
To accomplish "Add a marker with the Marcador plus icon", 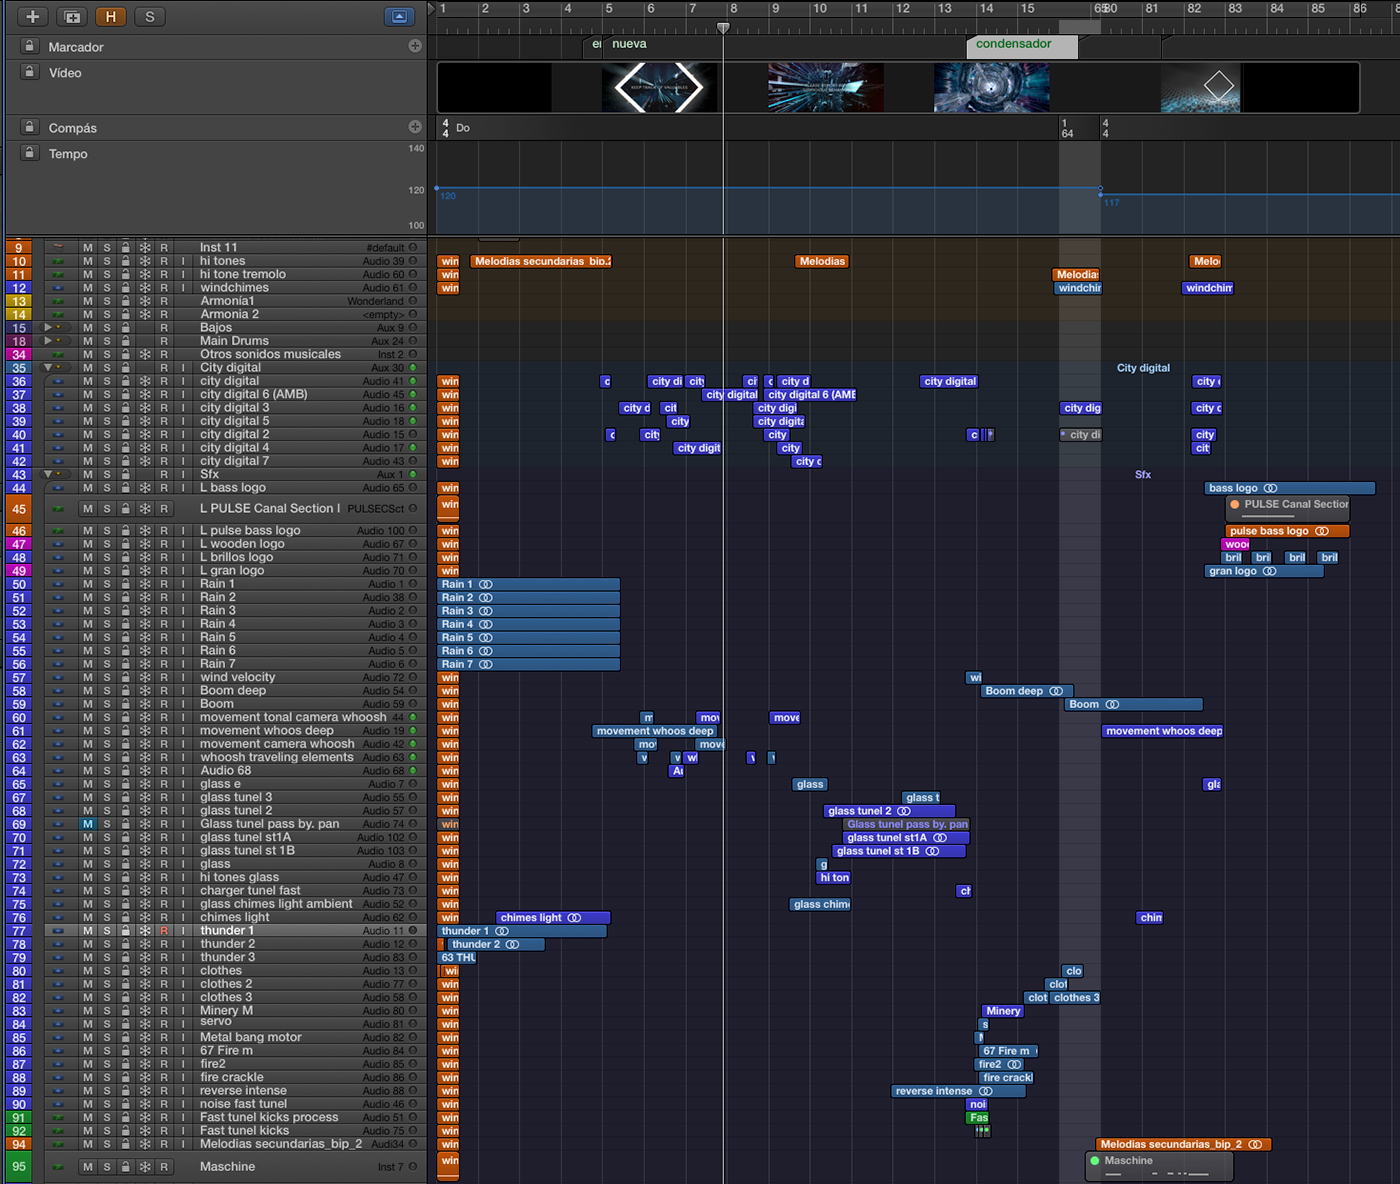I will [x=415, y=46].
